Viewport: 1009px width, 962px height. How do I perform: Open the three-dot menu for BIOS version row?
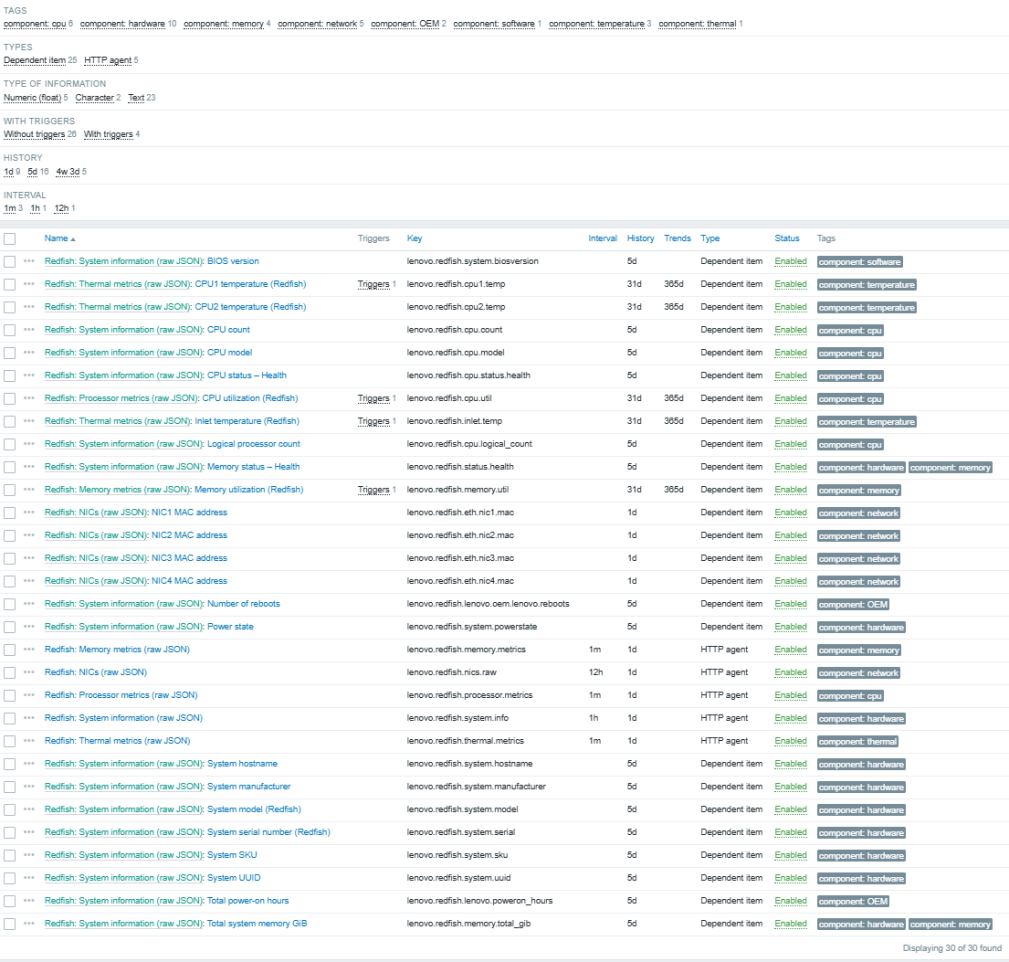29,261
